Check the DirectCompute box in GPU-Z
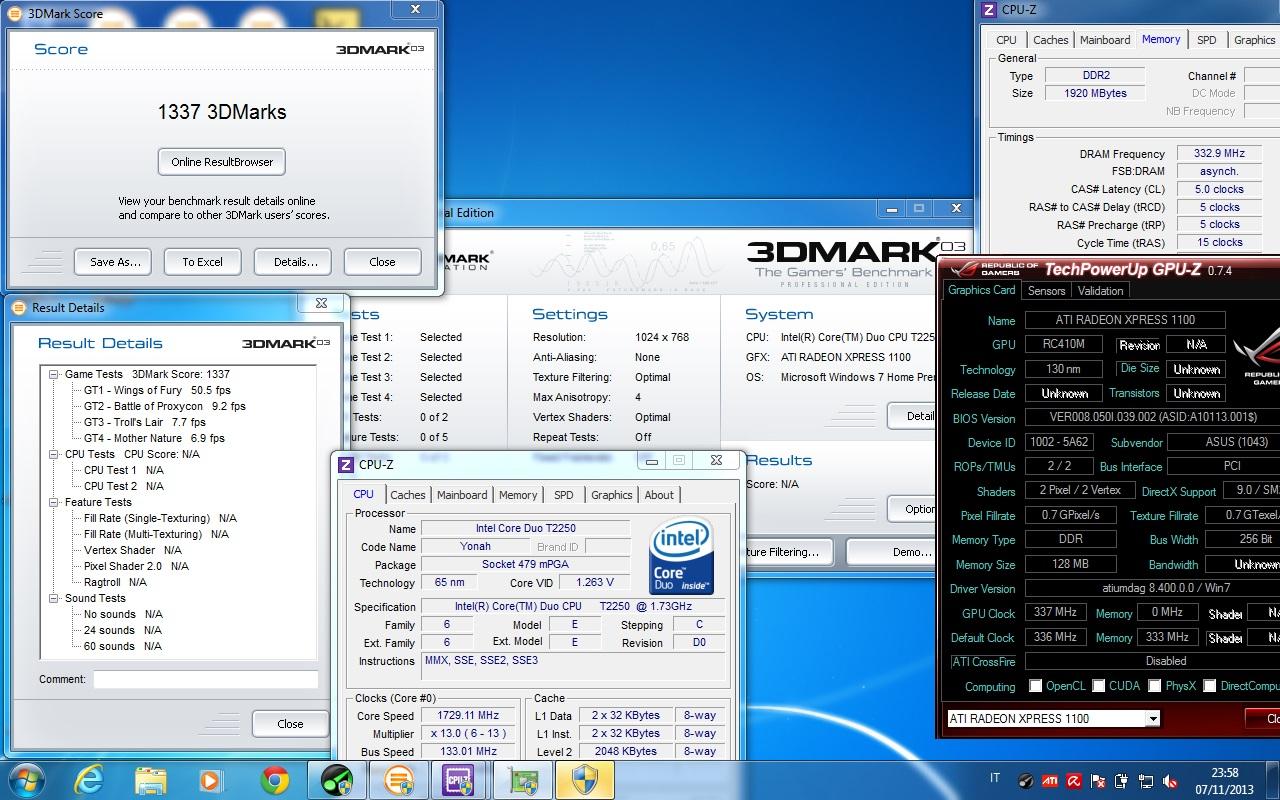The width and height of the screenshot is (1280, 800). pos(1210,686)
